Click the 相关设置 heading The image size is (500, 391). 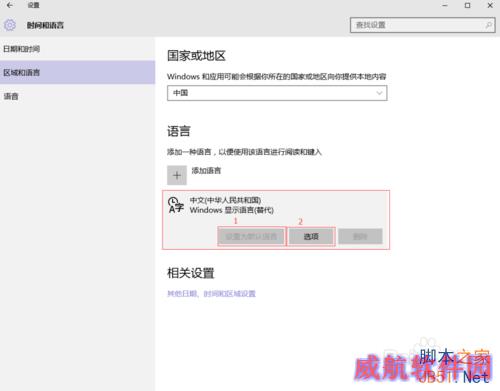(x=191, y=273)
